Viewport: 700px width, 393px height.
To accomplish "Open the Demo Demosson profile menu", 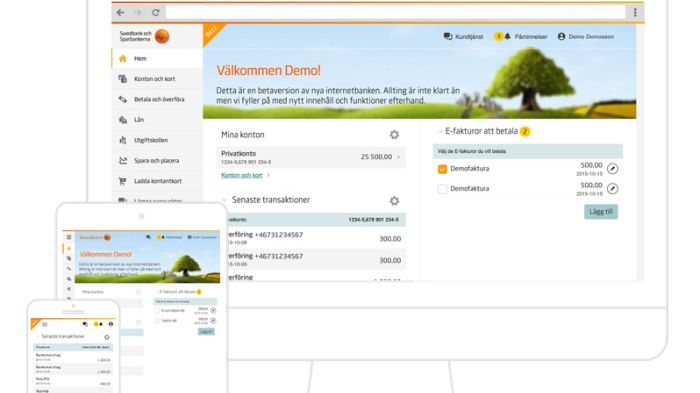I will click(x=586, y=37).
